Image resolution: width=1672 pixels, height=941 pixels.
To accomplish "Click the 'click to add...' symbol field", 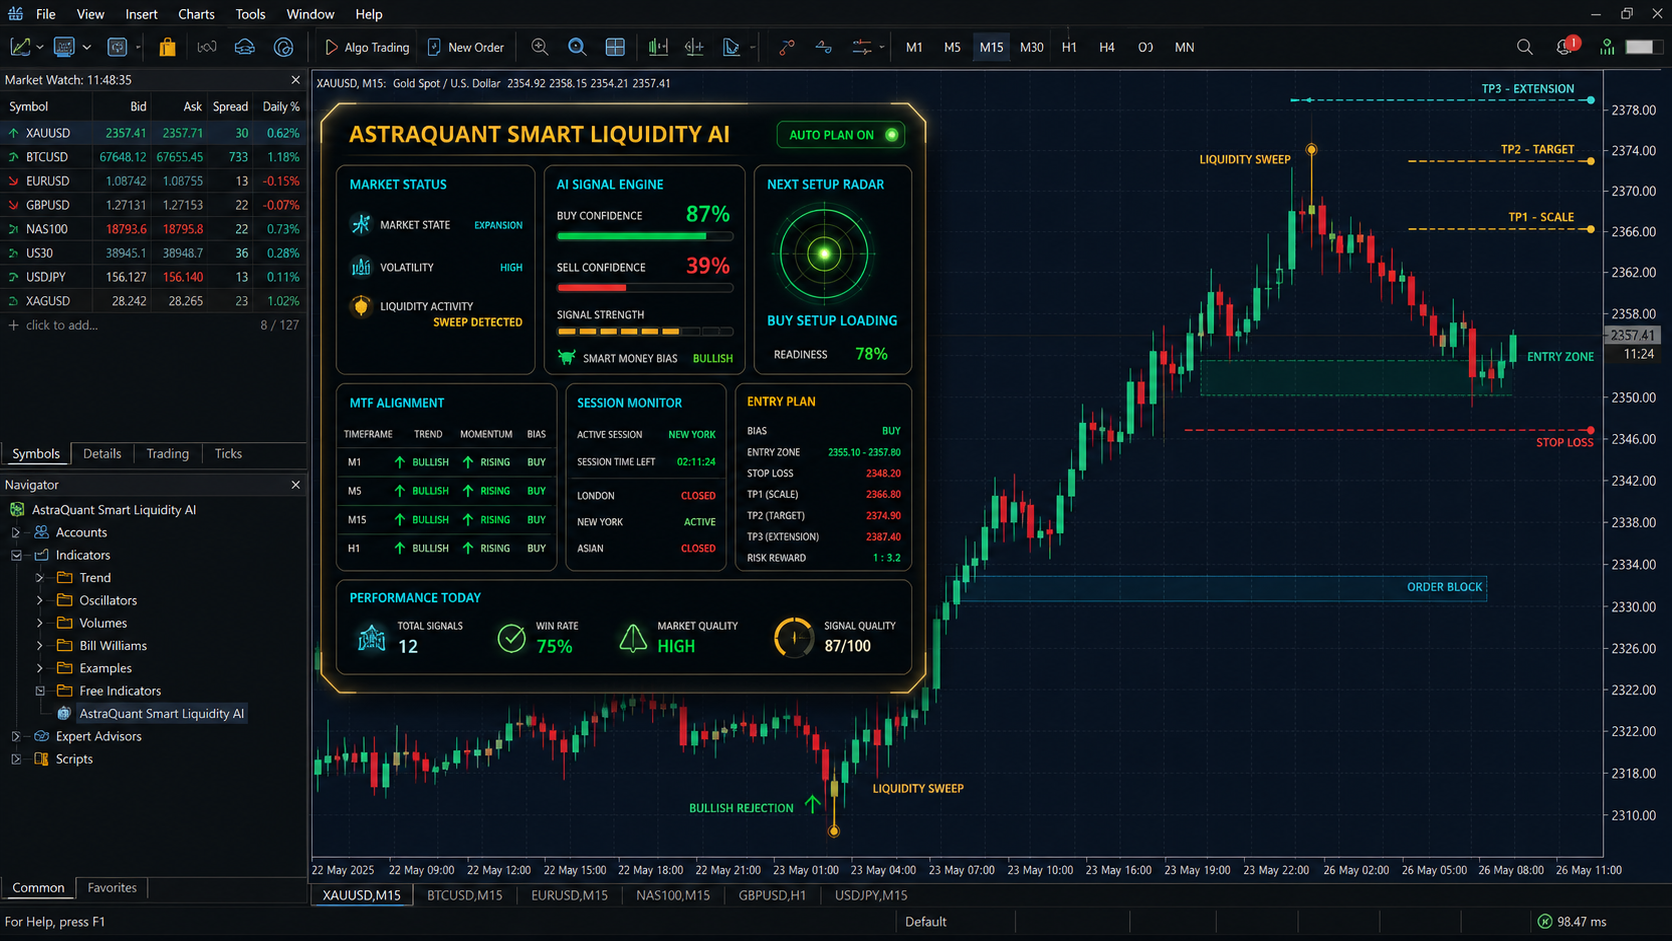I will pyautogui.click(x=62, y=325).
